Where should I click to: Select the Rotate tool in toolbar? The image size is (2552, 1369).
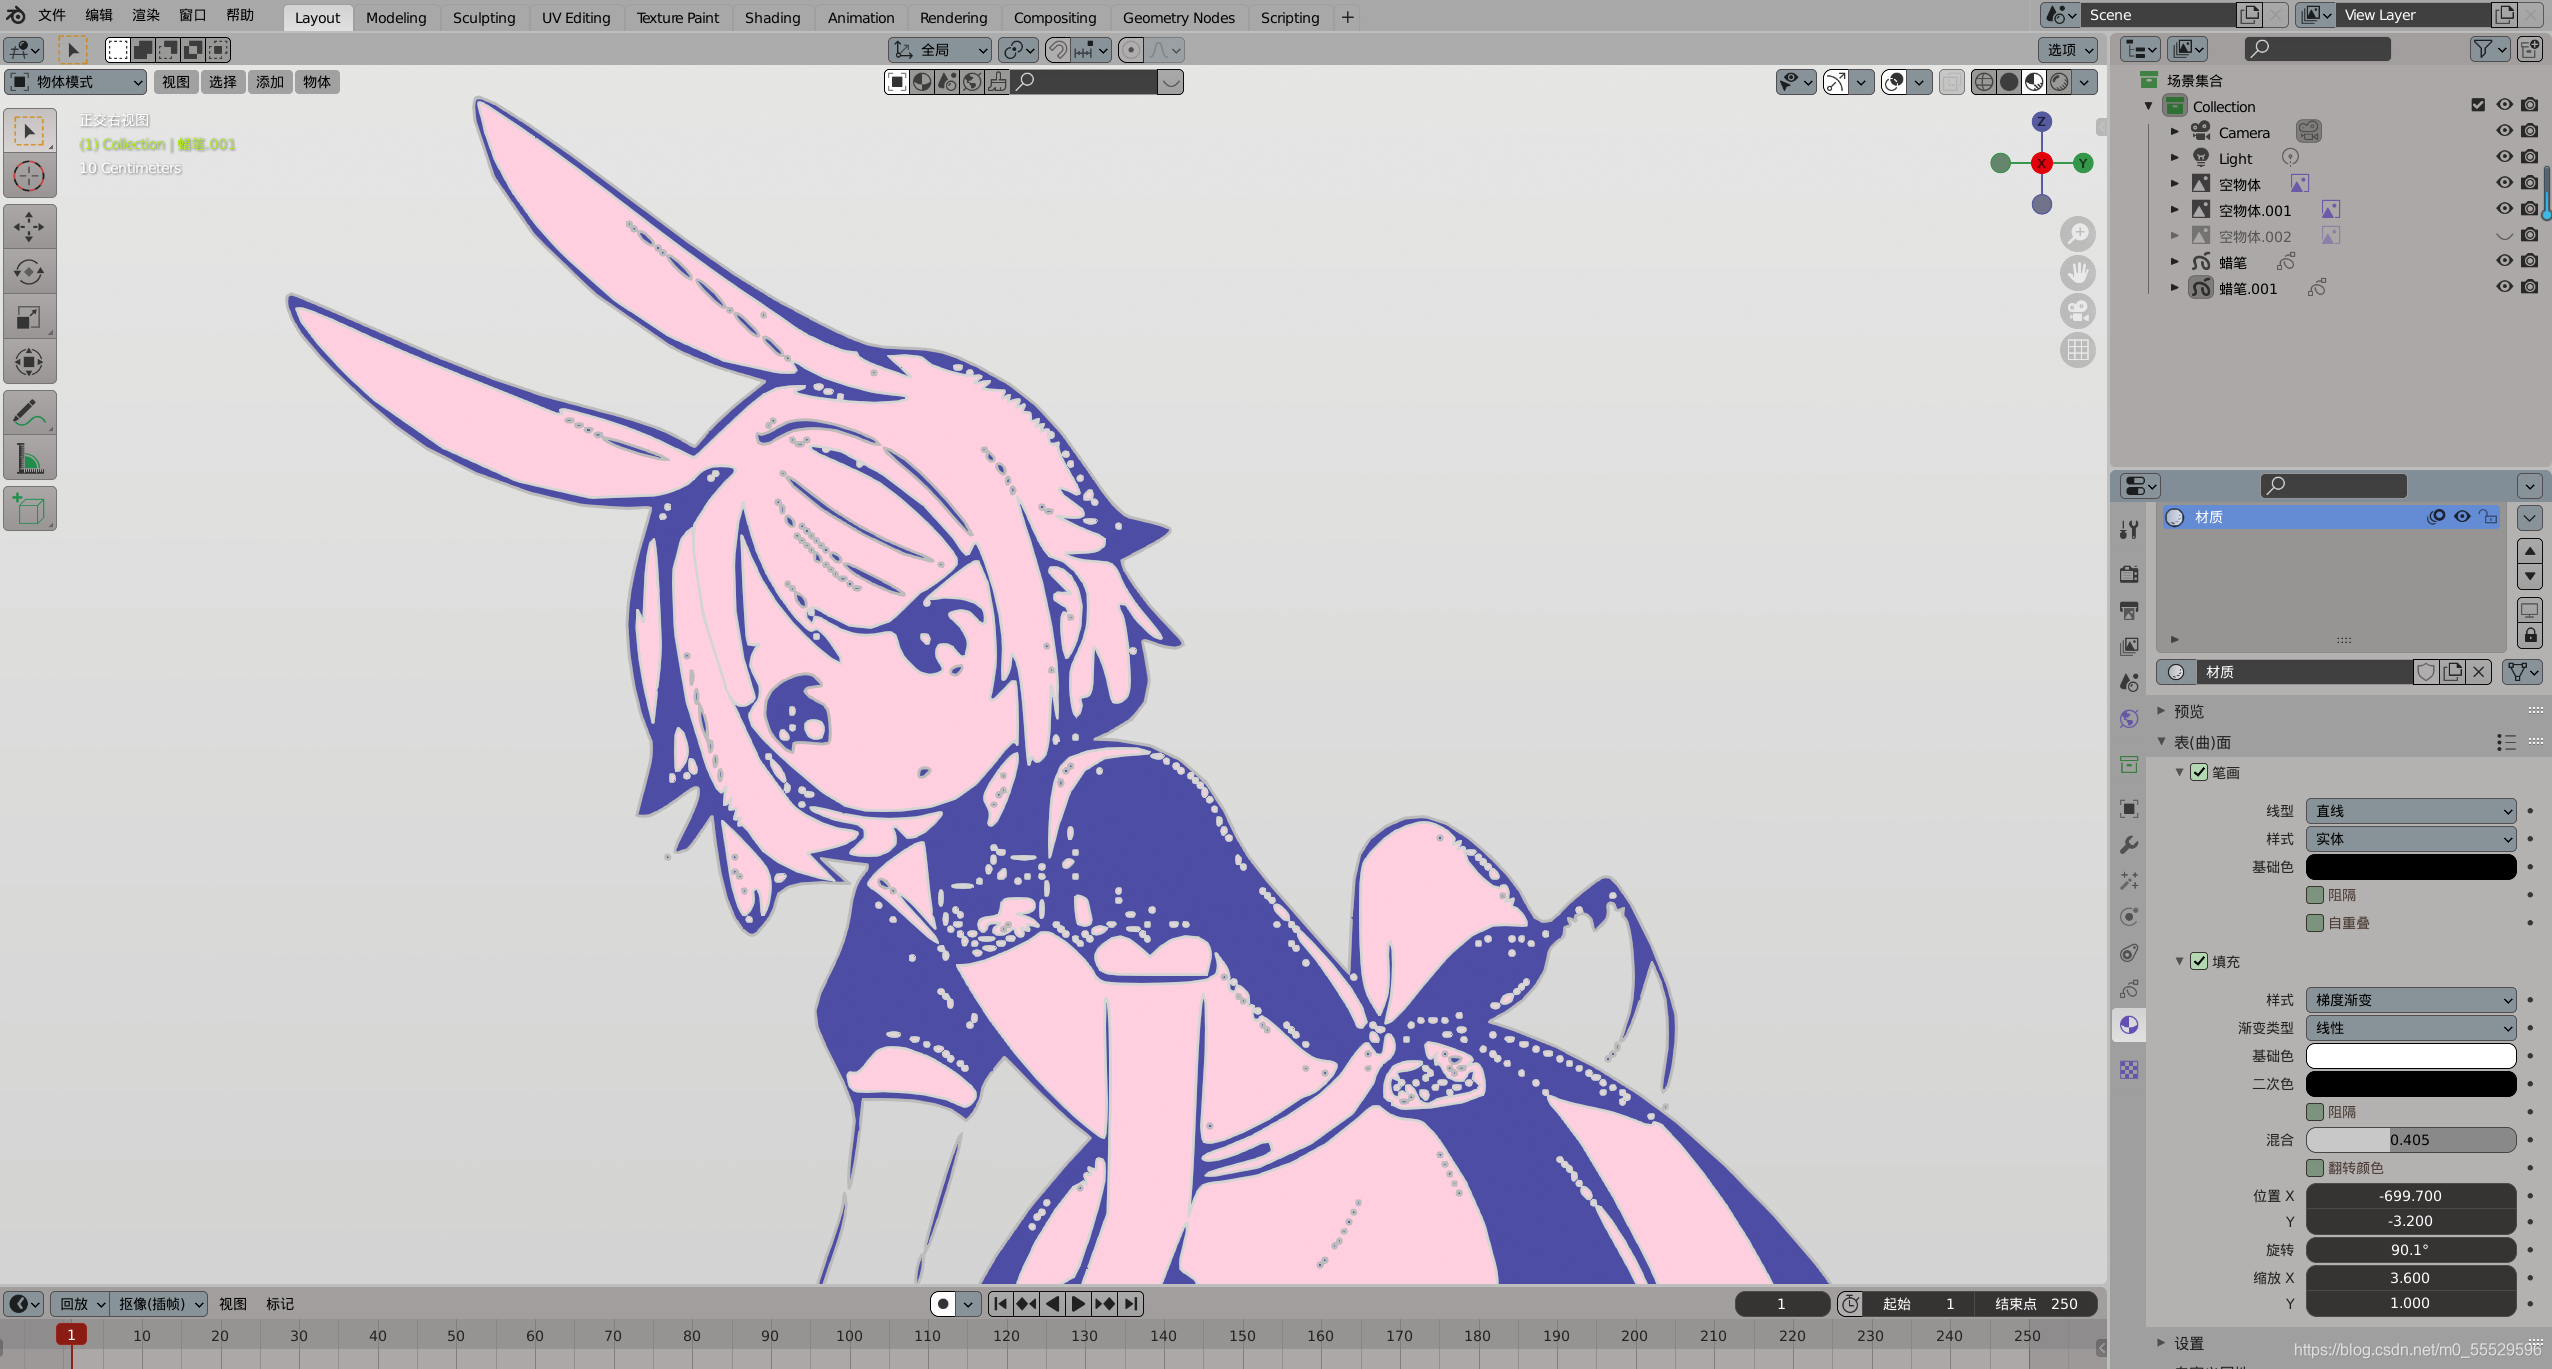(x=29, y=272)
